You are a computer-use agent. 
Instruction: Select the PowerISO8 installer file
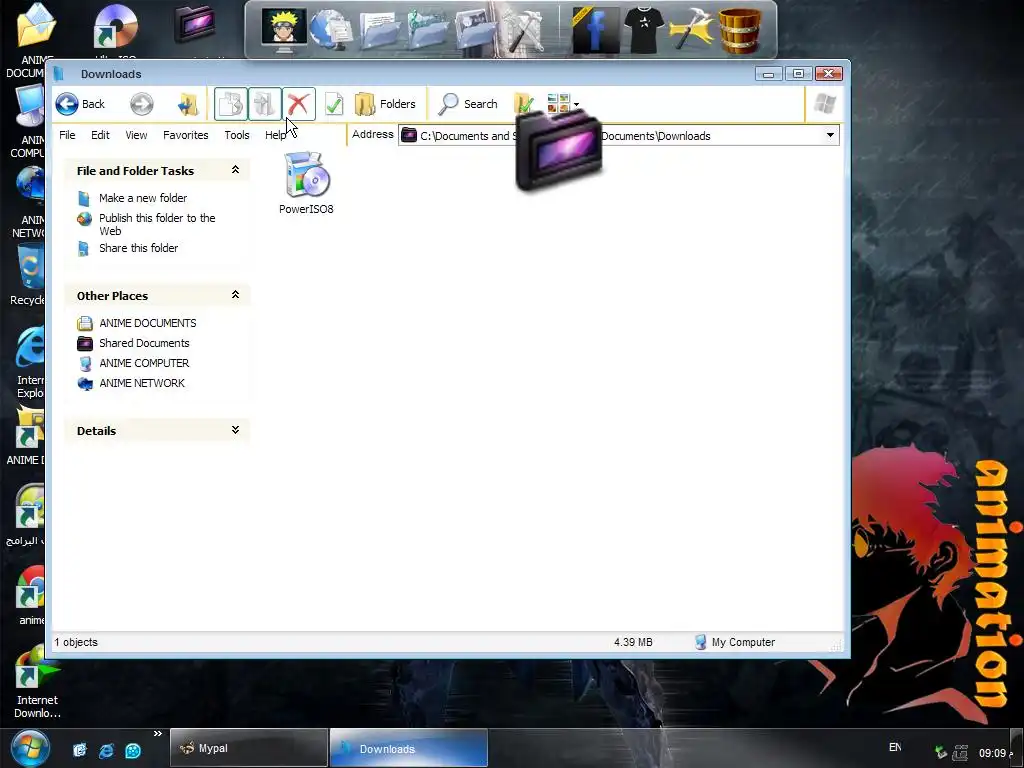tap(306, 183)
